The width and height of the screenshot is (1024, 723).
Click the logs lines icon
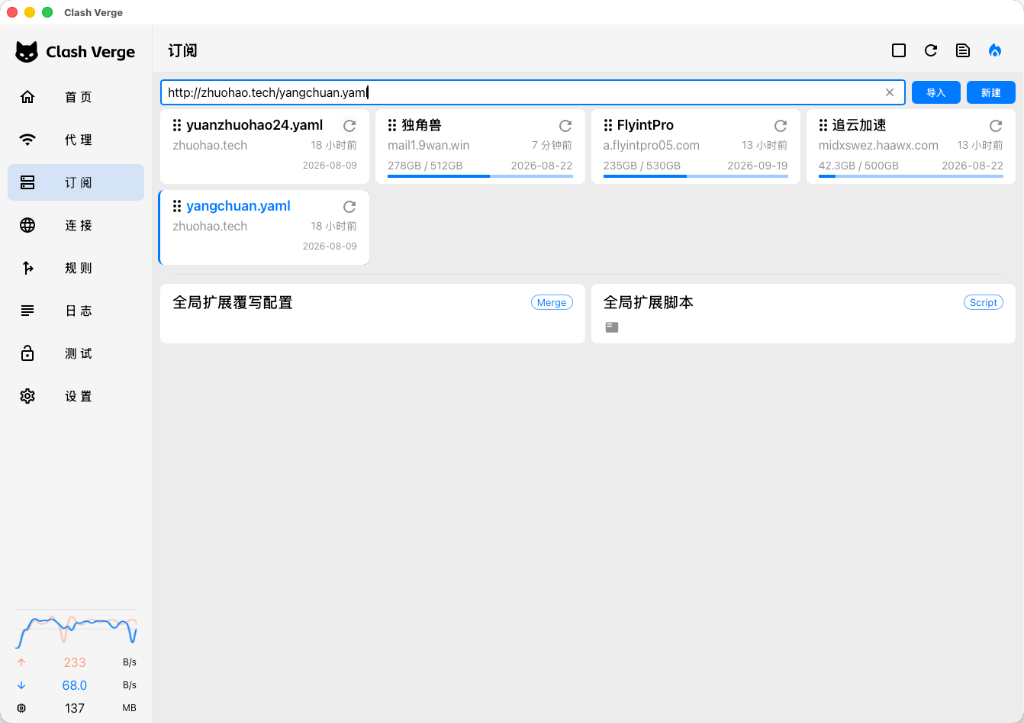[27, 311]
